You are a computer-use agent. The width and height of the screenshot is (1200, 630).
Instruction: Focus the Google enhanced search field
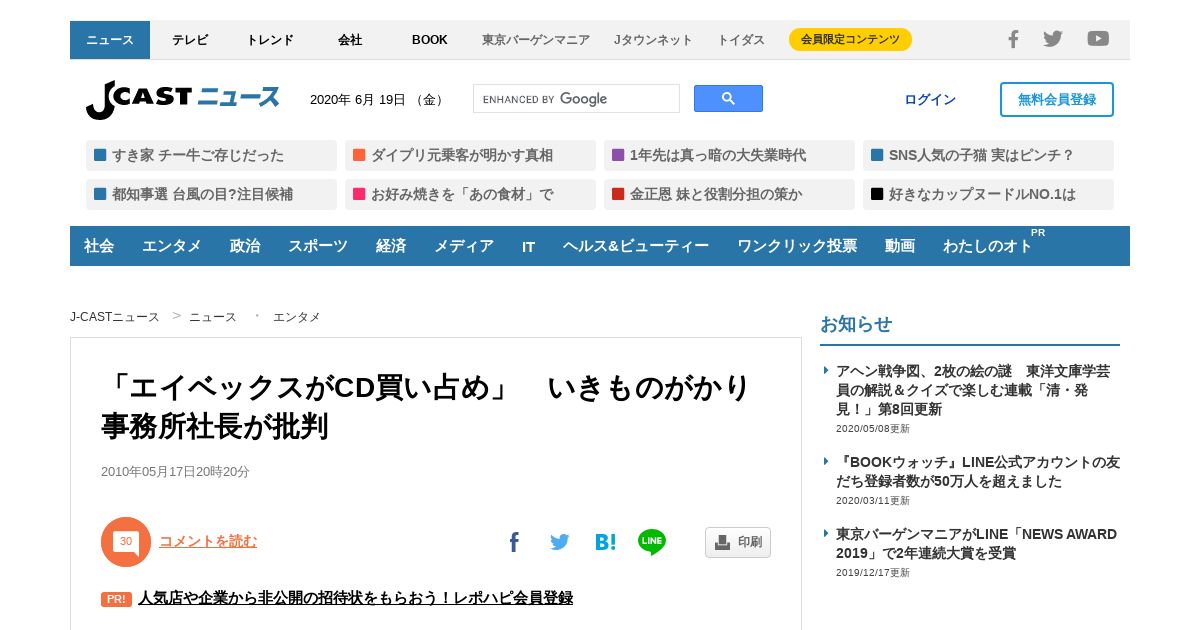(x=576, y=98)
